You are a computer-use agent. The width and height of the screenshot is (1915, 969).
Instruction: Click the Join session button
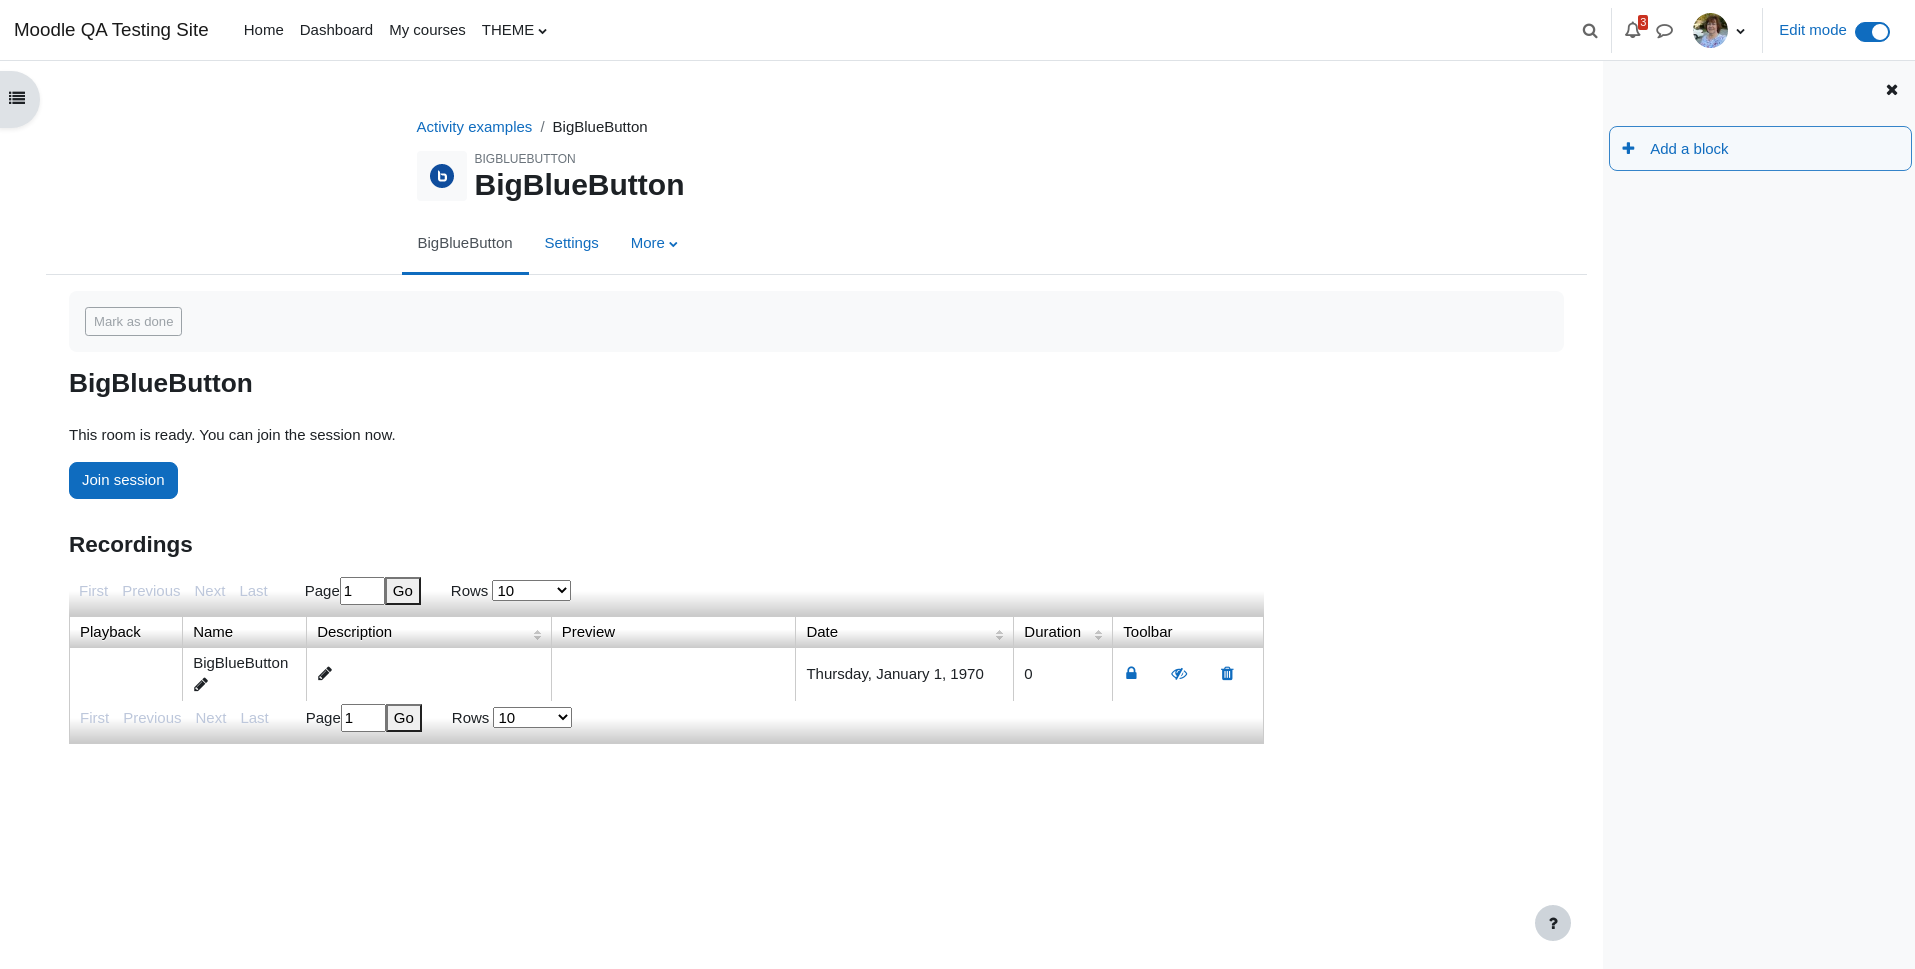click(123, 480)
